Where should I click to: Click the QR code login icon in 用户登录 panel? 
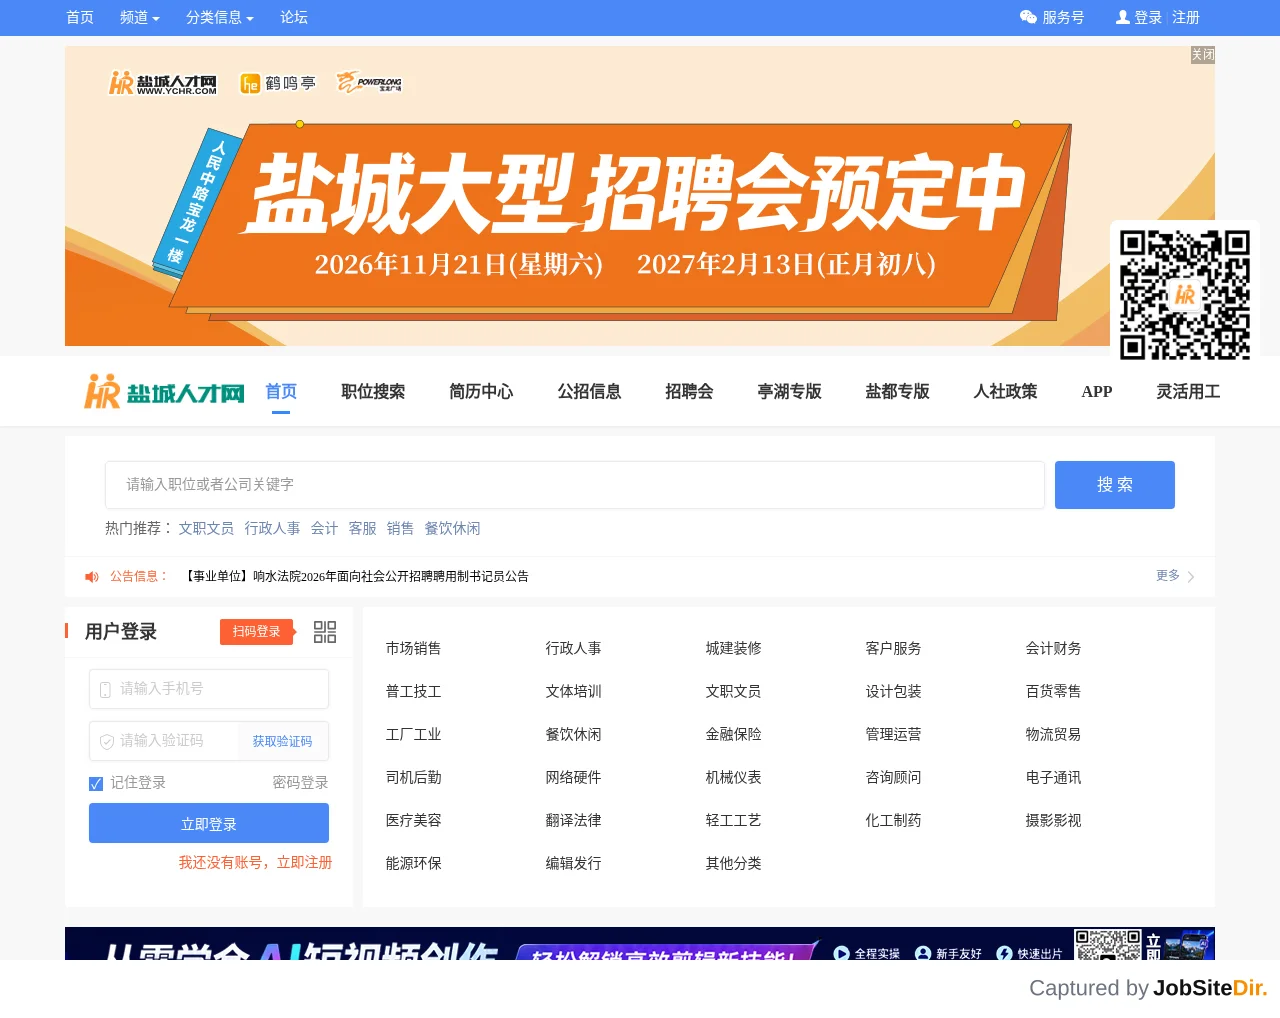[x=325, y=632]
